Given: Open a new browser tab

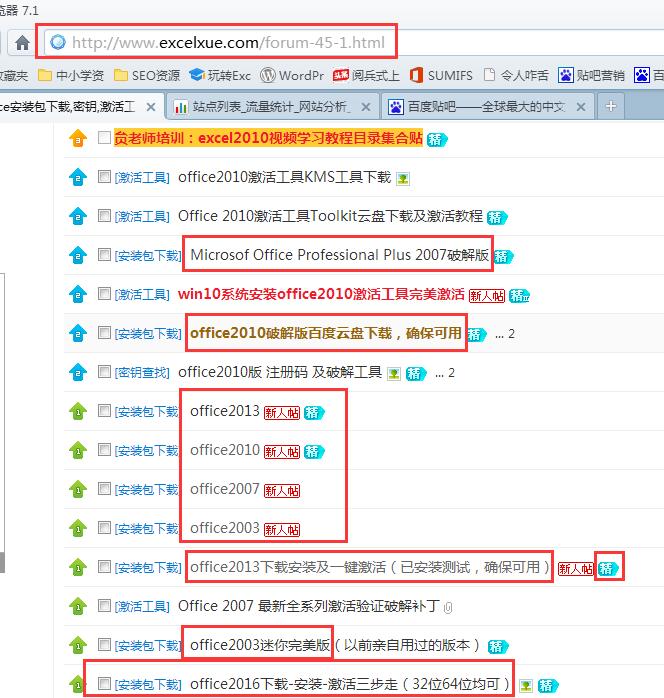Looking at the screenshot, I should pos(611,106).
